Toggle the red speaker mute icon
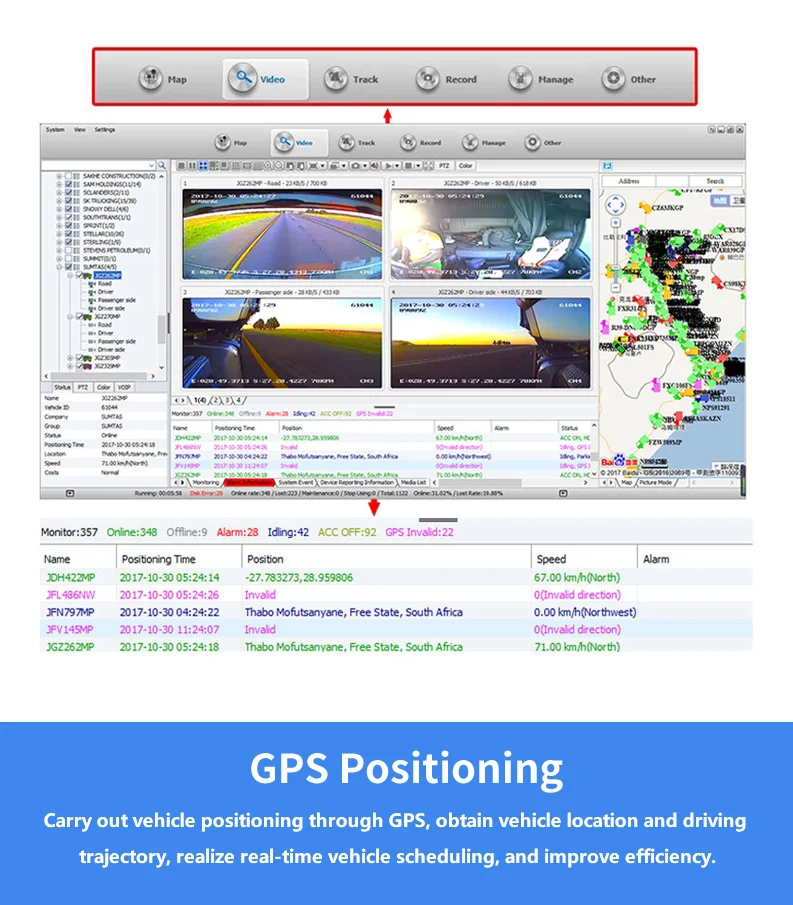Image resolution: width=793 pixels, height=905 pixels. 375,166
